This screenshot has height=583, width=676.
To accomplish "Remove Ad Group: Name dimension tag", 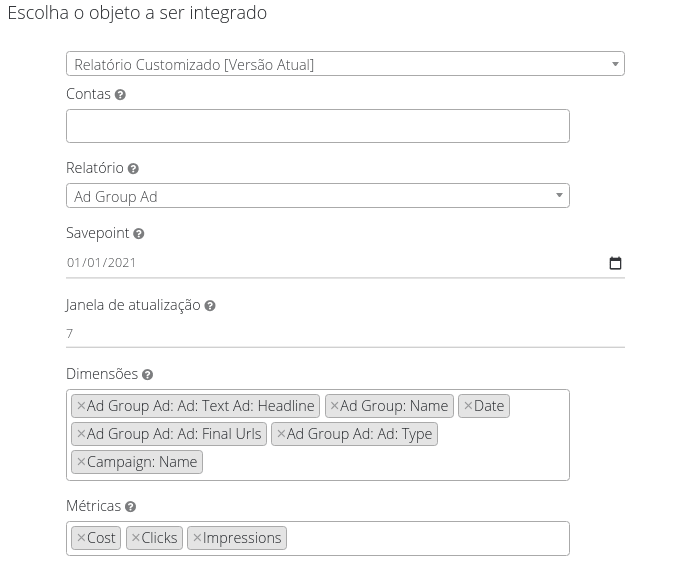I will click(x=334, y=406).
